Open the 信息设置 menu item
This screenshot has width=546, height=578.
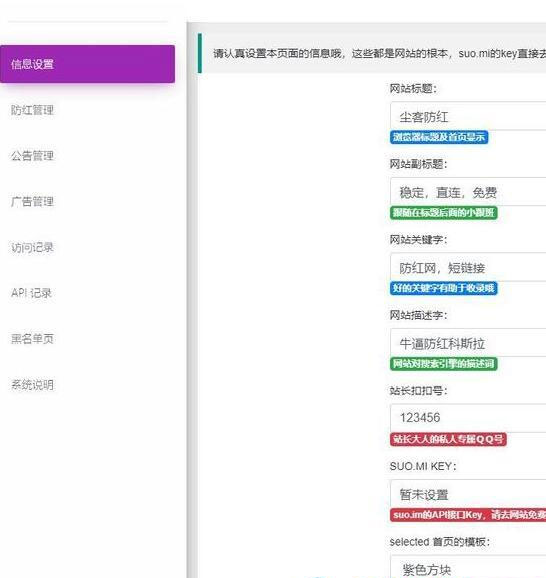pyautogui.click(x=87, y=64)
